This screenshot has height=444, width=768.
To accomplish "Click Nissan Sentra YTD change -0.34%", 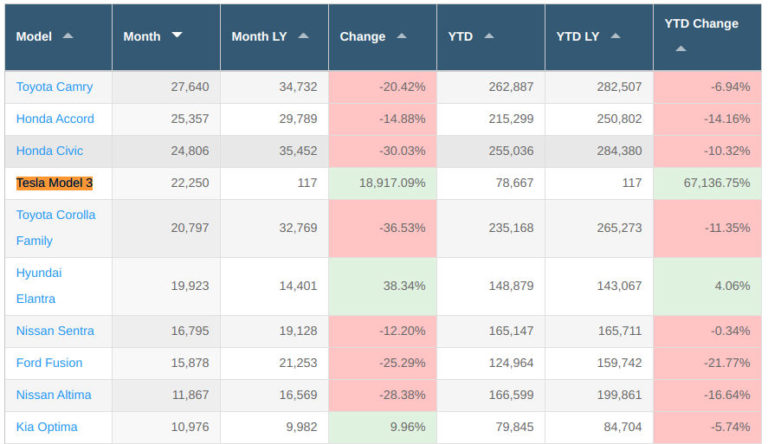I will (x=730, y=331).
